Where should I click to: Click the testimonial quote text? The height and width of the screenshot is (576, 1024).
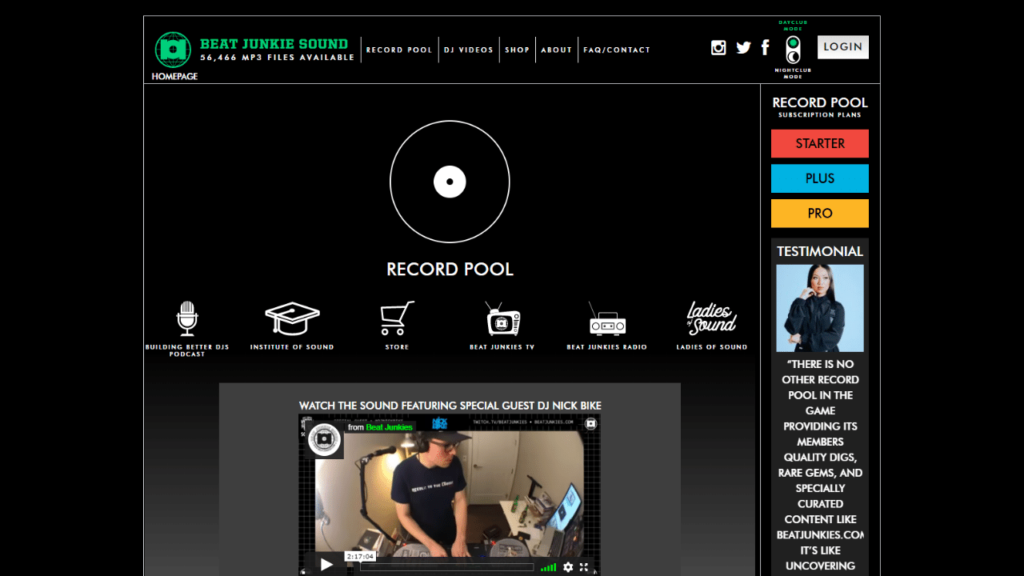tap(820, 465)
